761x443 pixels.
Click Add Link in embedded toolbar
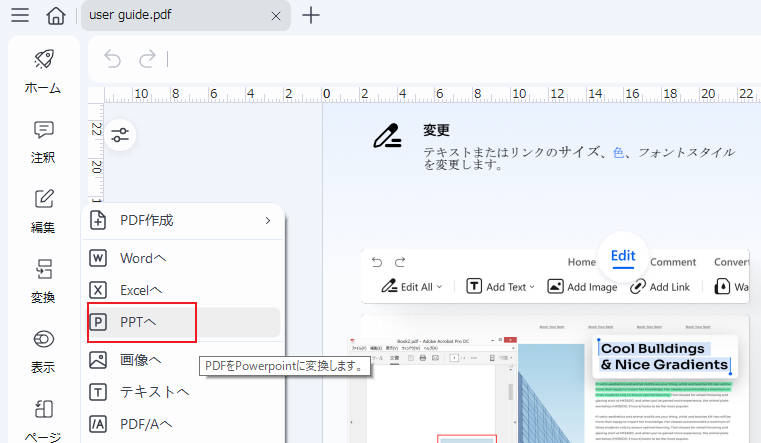(x=660, y=287)
